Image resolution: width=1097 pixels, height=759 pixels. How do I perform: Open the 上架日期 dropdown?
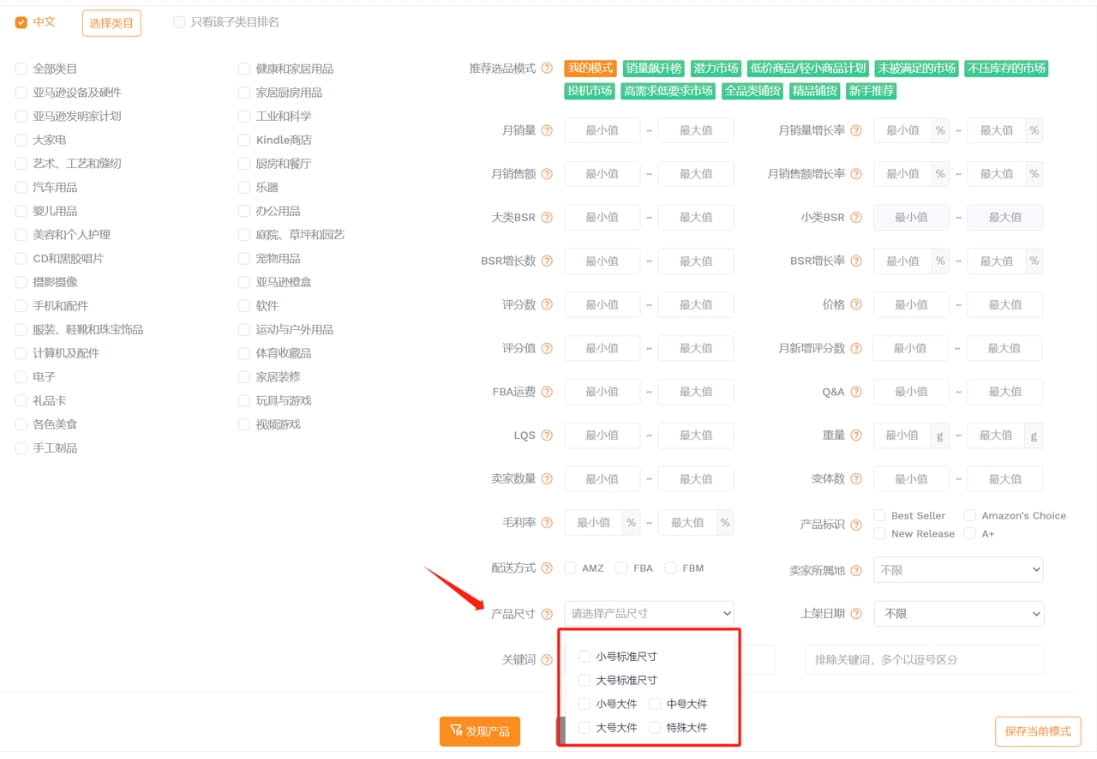(x=958, y=614)
